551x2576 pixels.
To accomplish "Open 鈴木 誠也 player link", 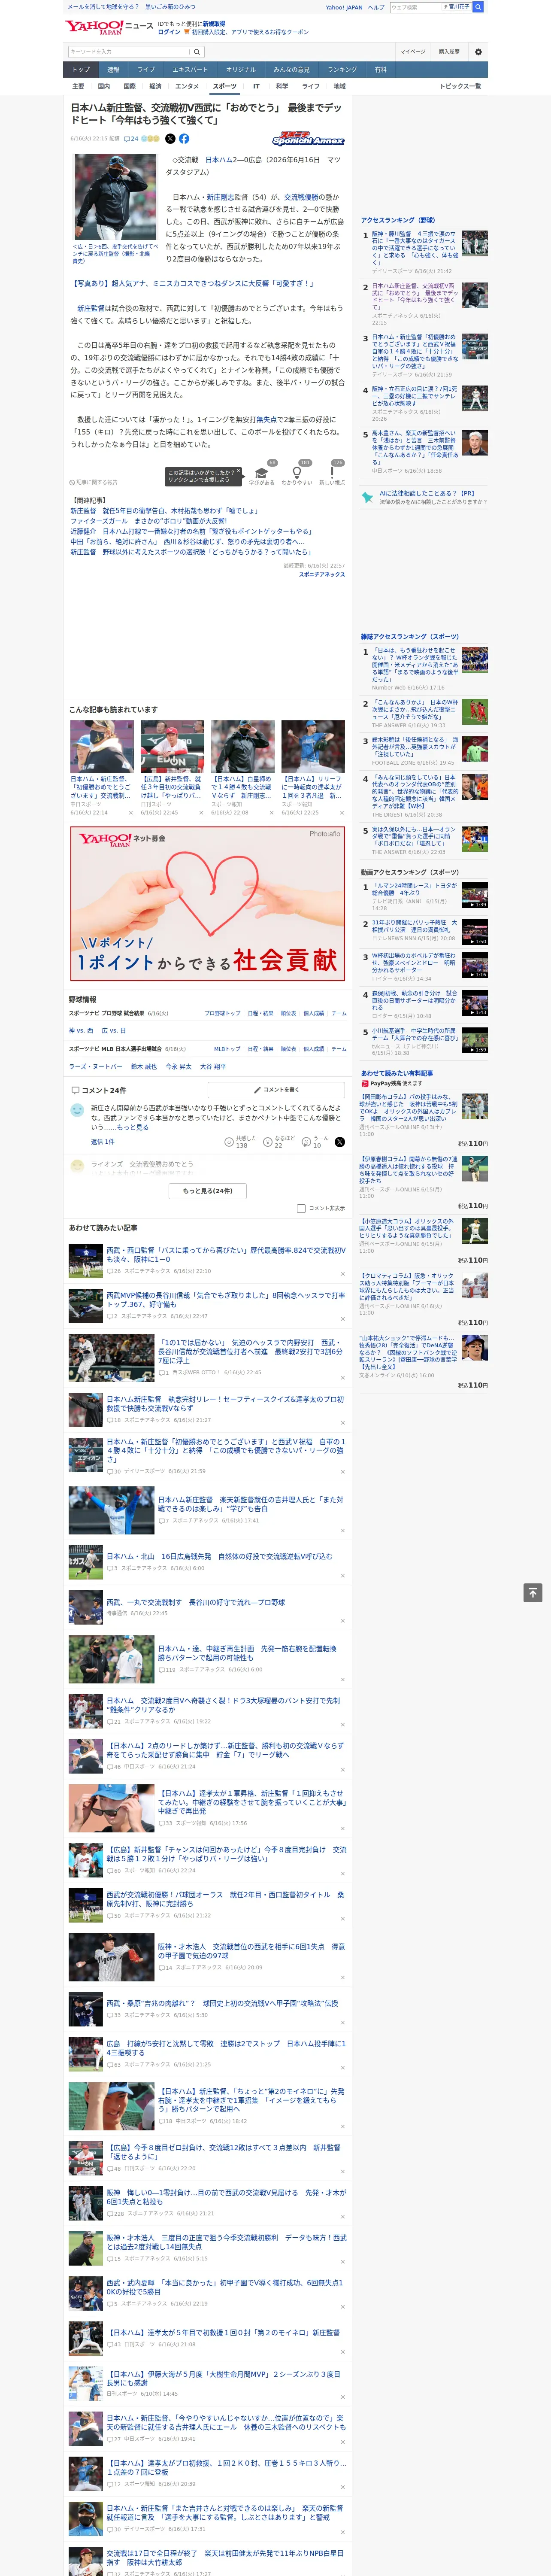I will (x=144, y=1067).
